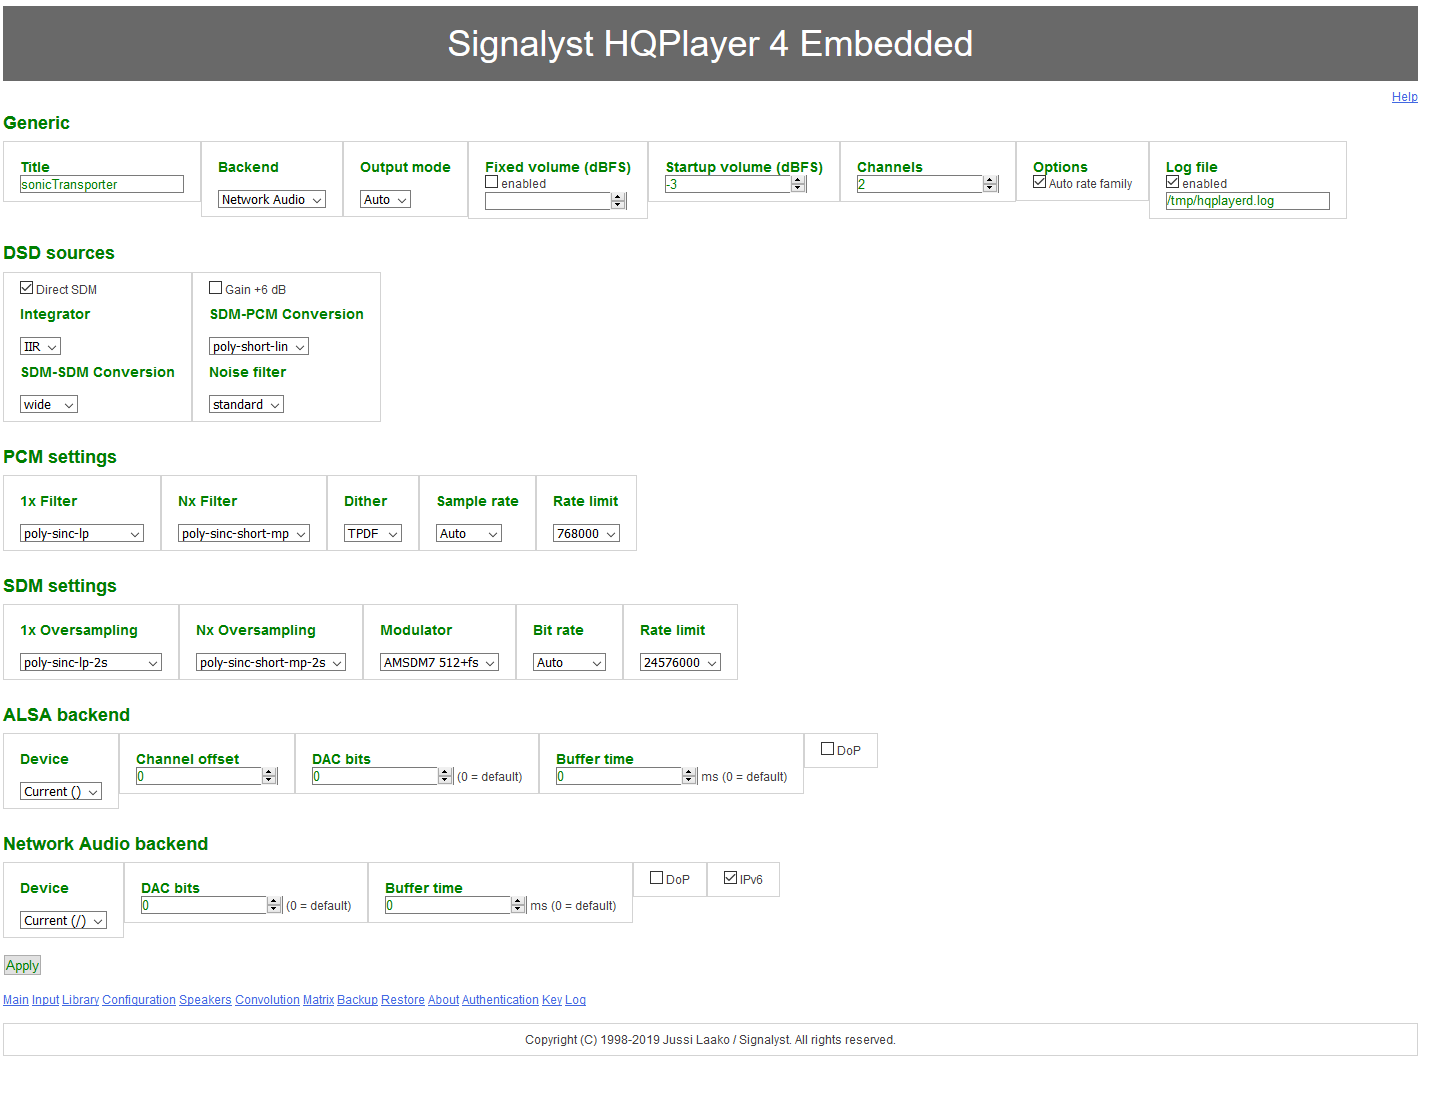The width and height of the screenshot is (1434, 1096).
Task: Open the 1x Filter dropdown
Action: (82, 534)
